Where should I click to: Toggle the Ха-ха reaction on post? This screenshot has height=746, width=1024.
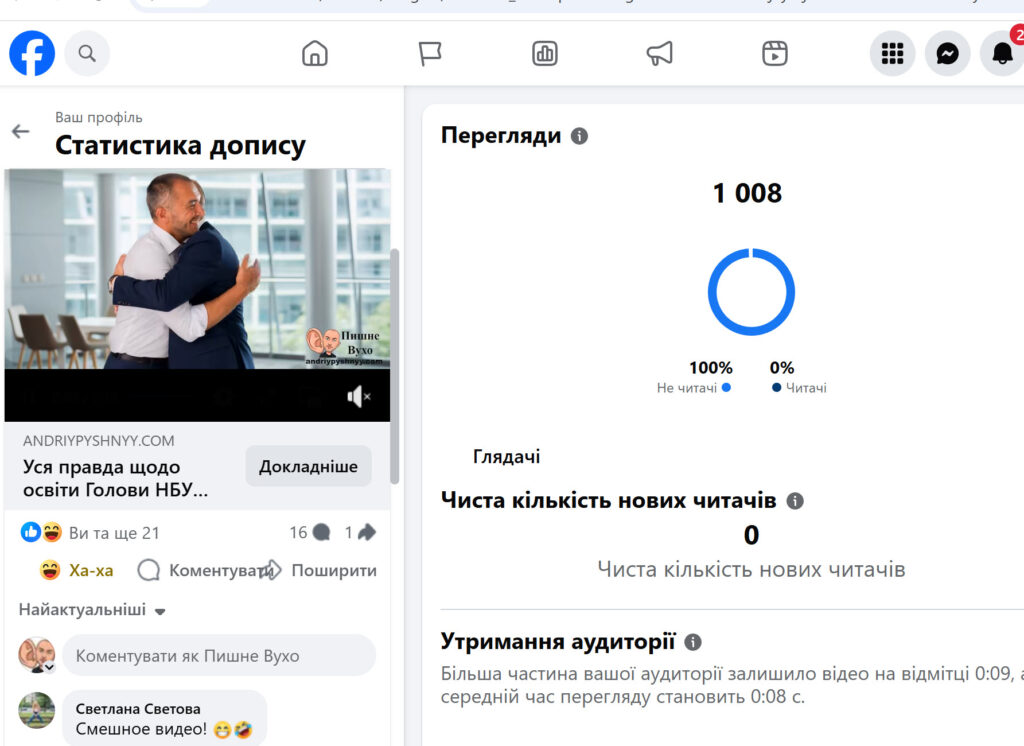tap(76, 571)
